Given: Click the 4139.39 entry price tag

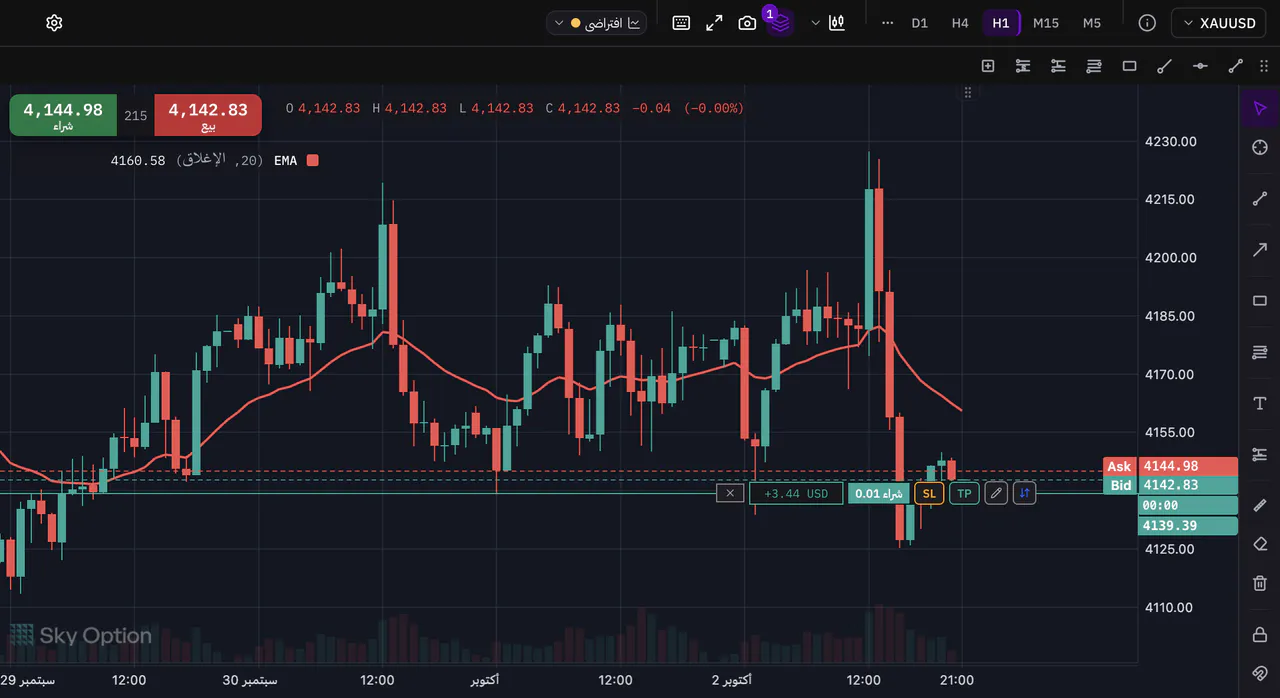Looking at the screenshot, I should (1189, 526).
